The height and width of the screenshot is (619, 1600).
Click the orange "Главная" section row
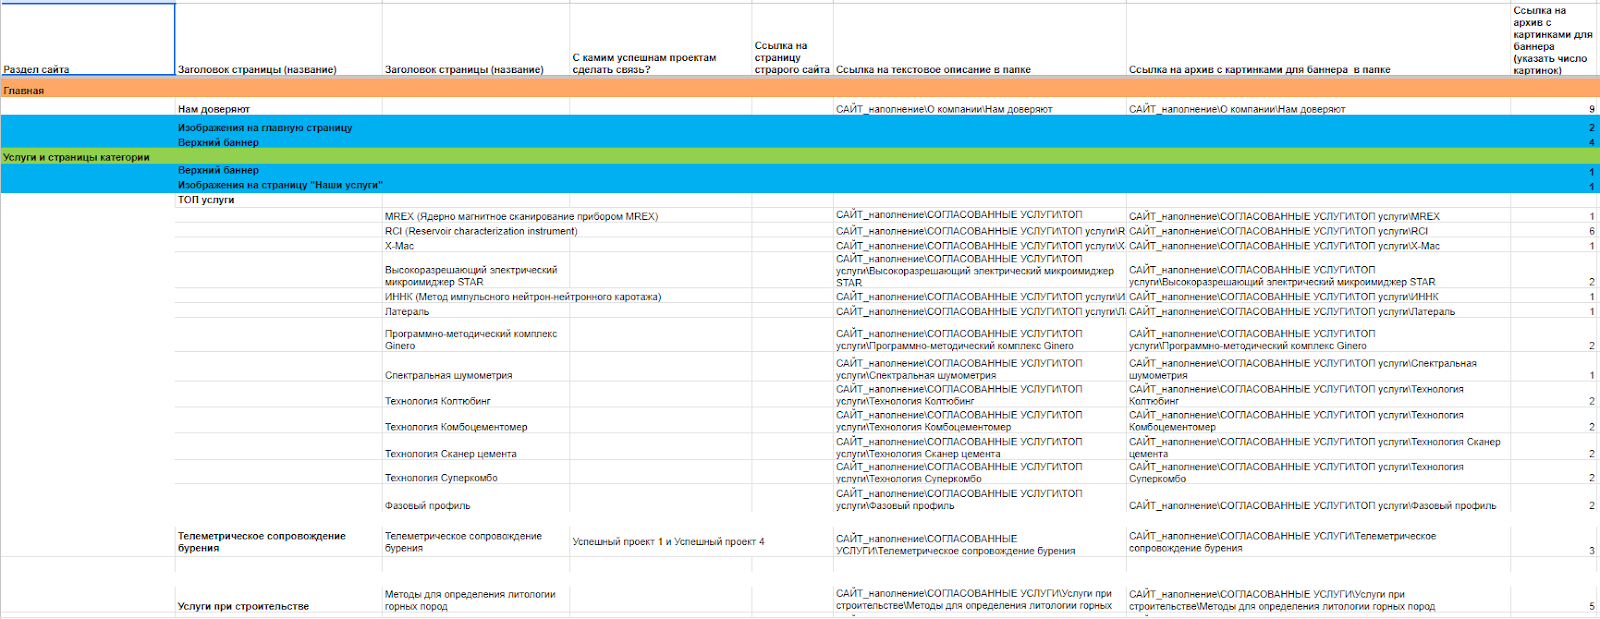[x=800, y=90]
